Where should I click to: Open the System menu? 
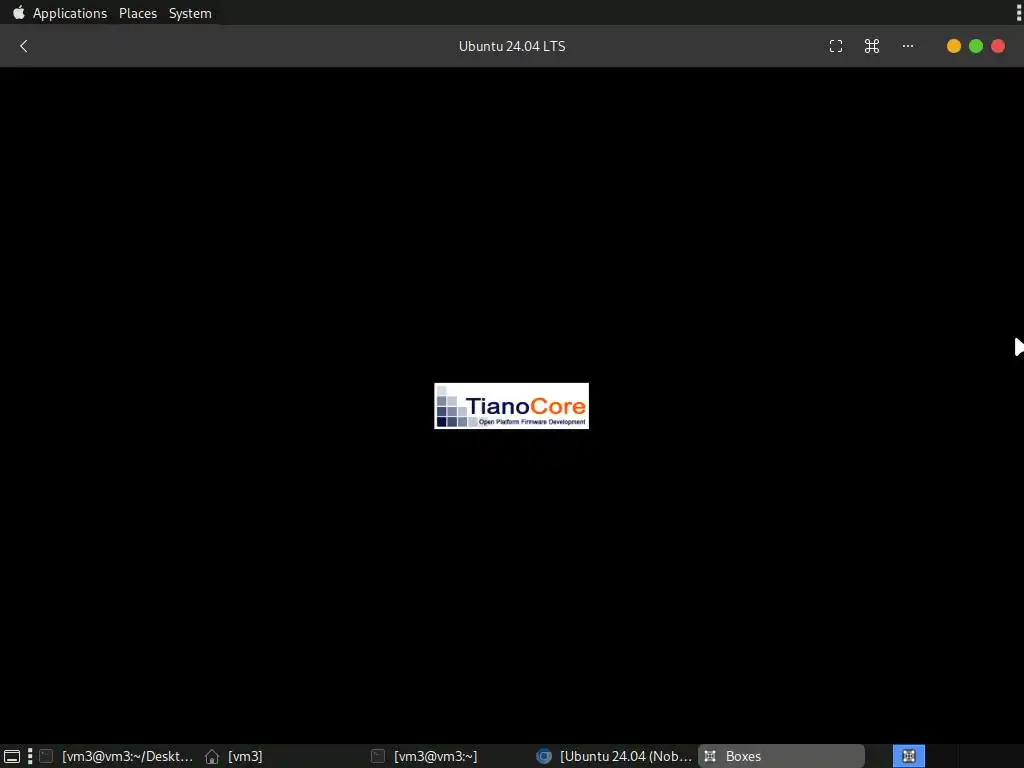tap(190, 13)
